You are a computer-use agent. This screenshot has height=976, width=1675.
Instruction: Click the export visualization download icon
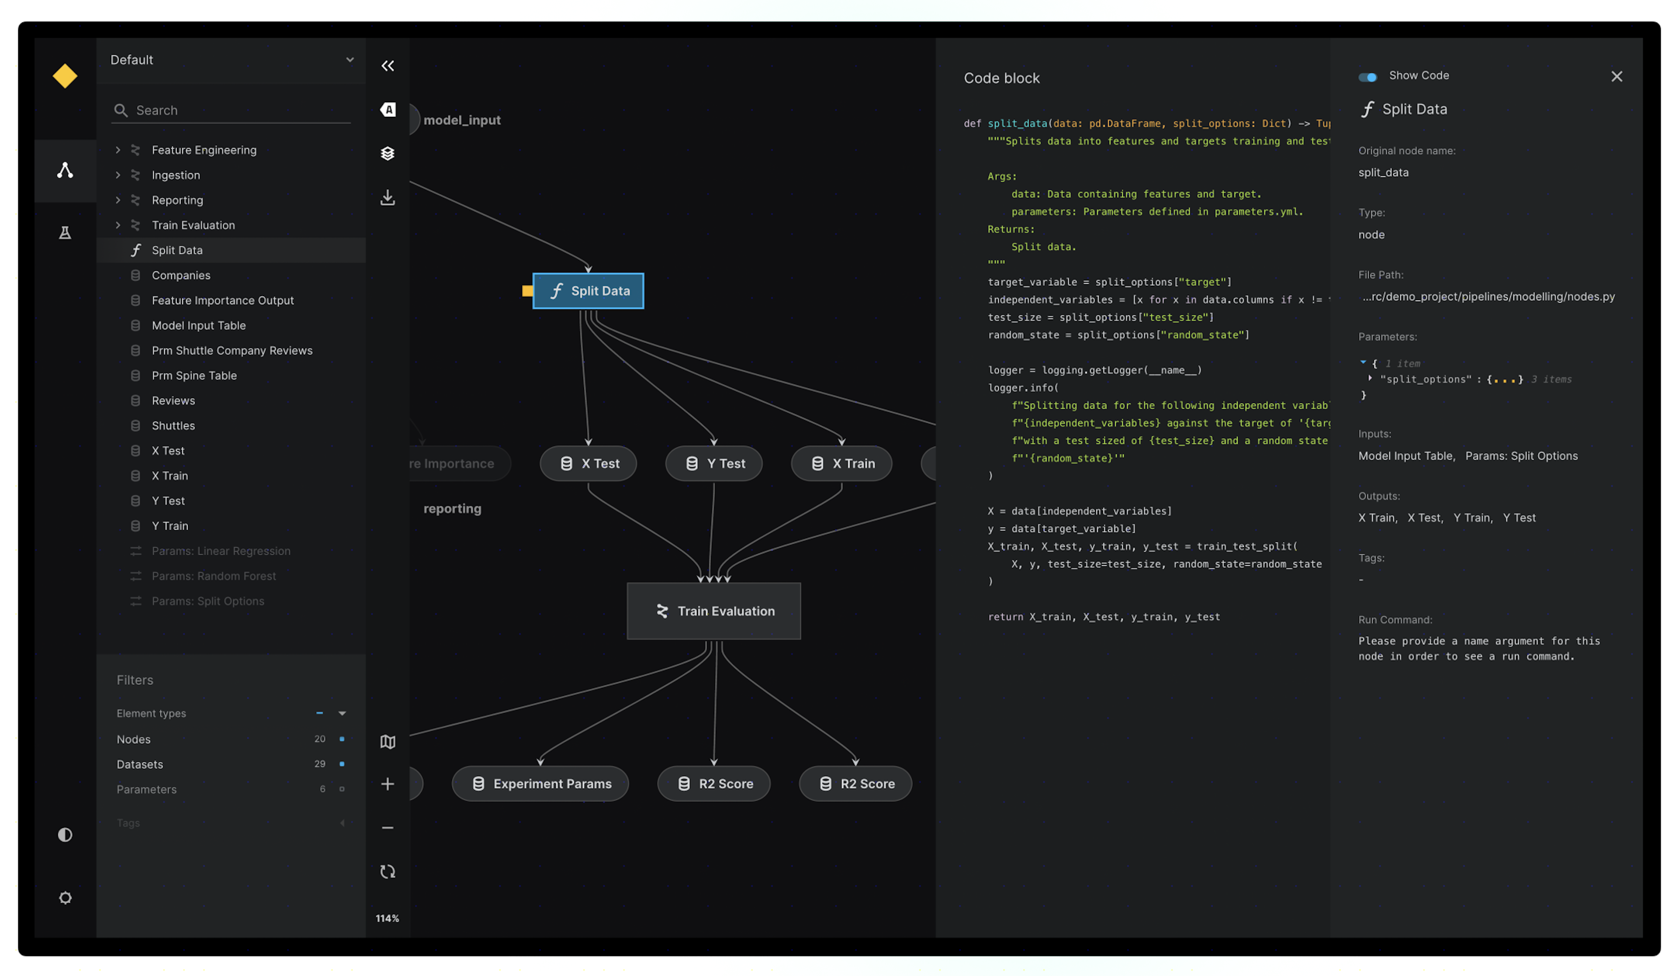click(x=388, y=198)
